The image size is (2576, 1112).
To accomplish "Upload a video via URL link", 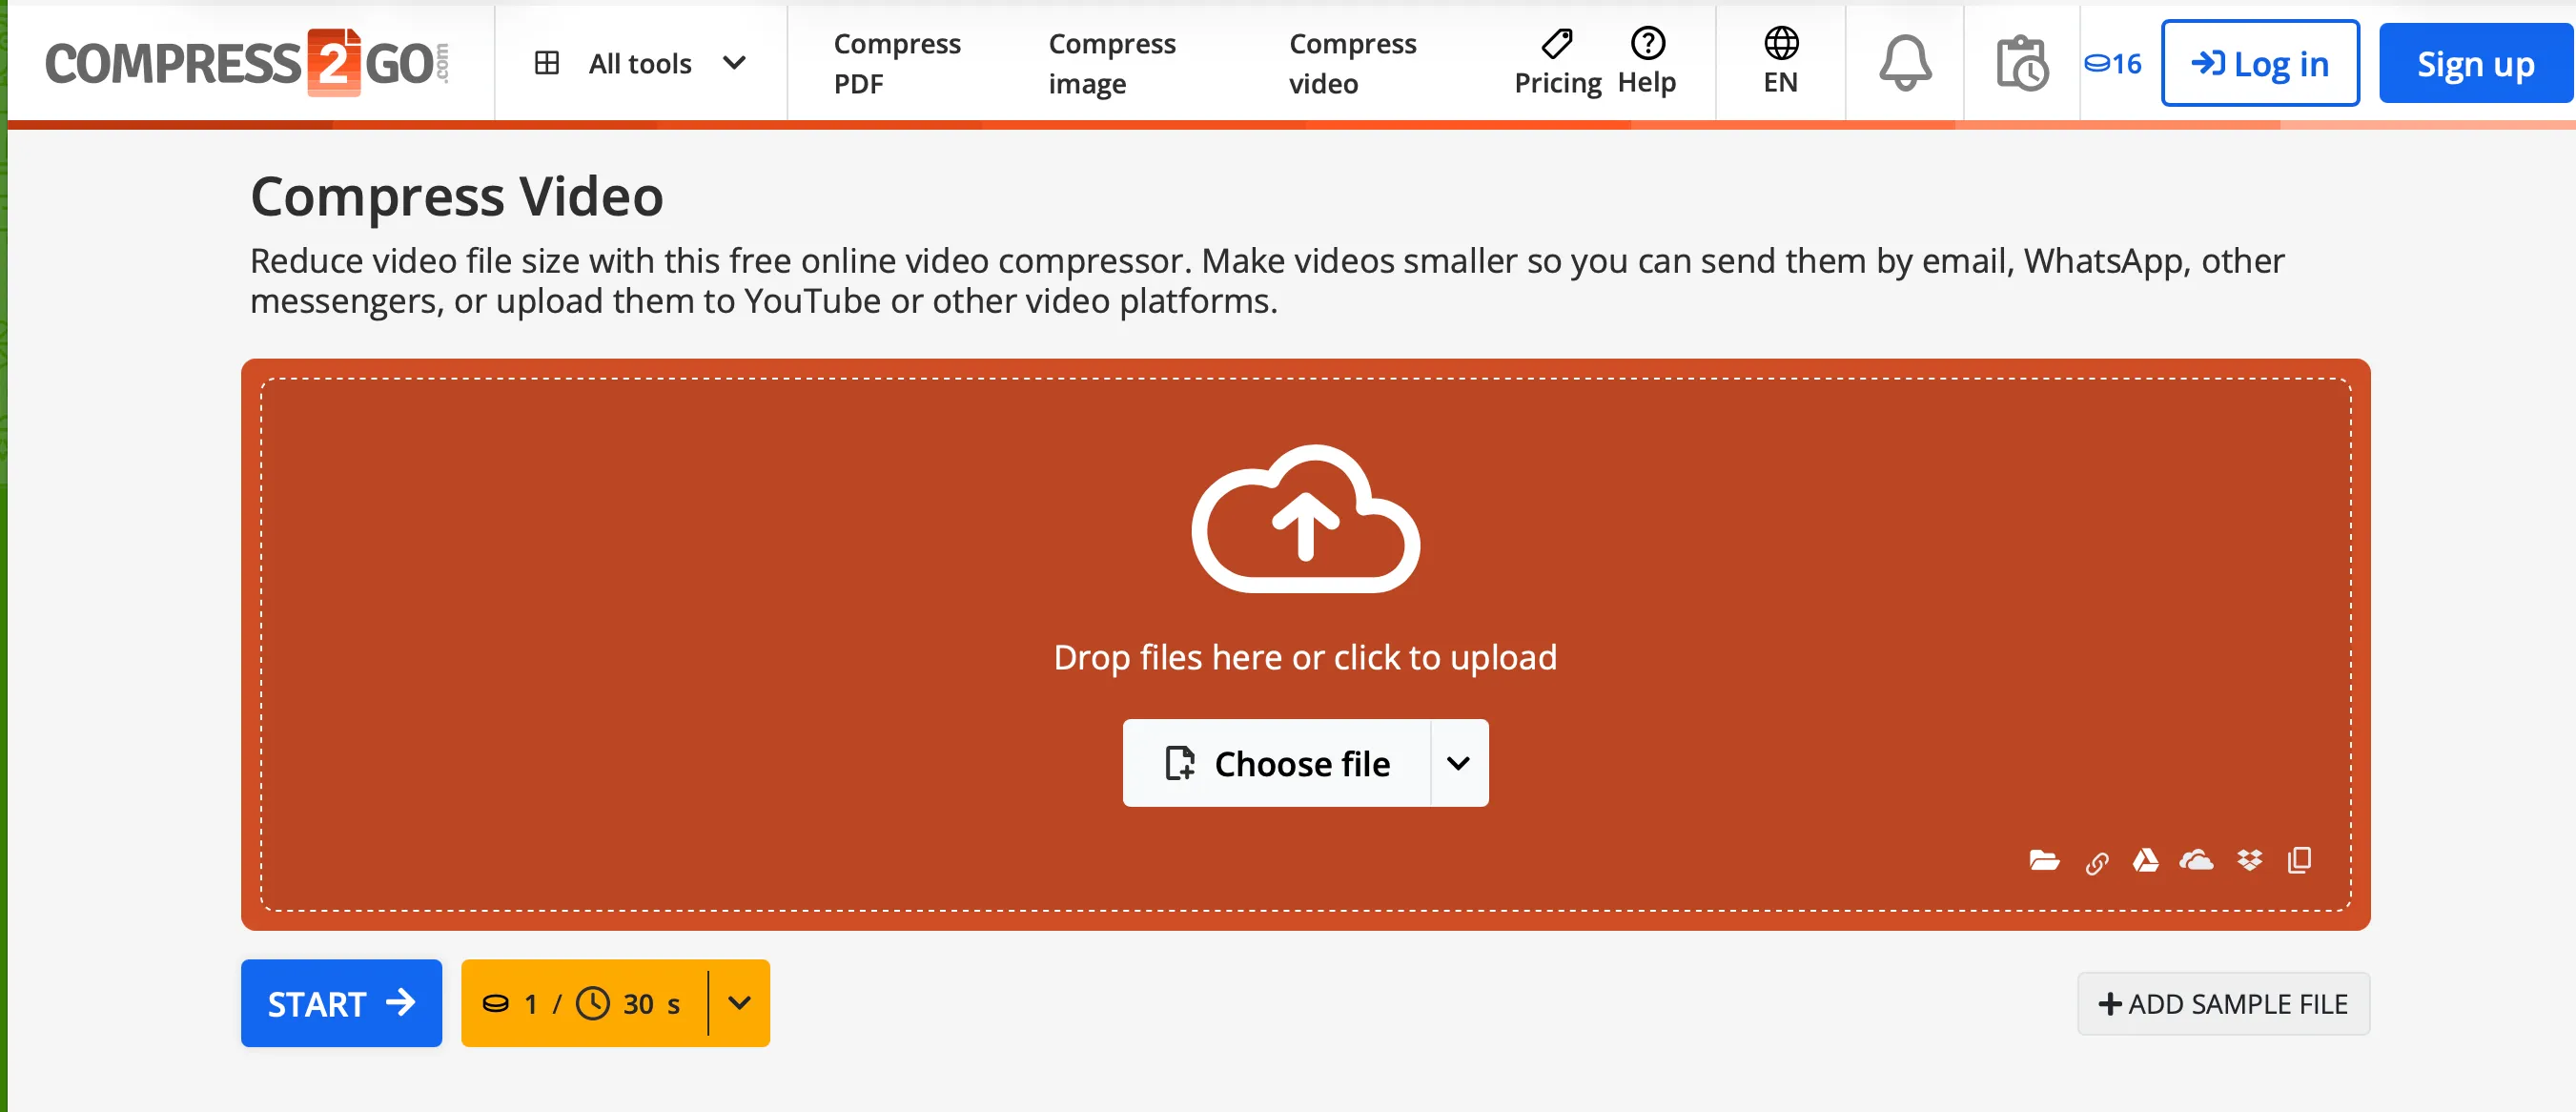I will point(2097,861).
